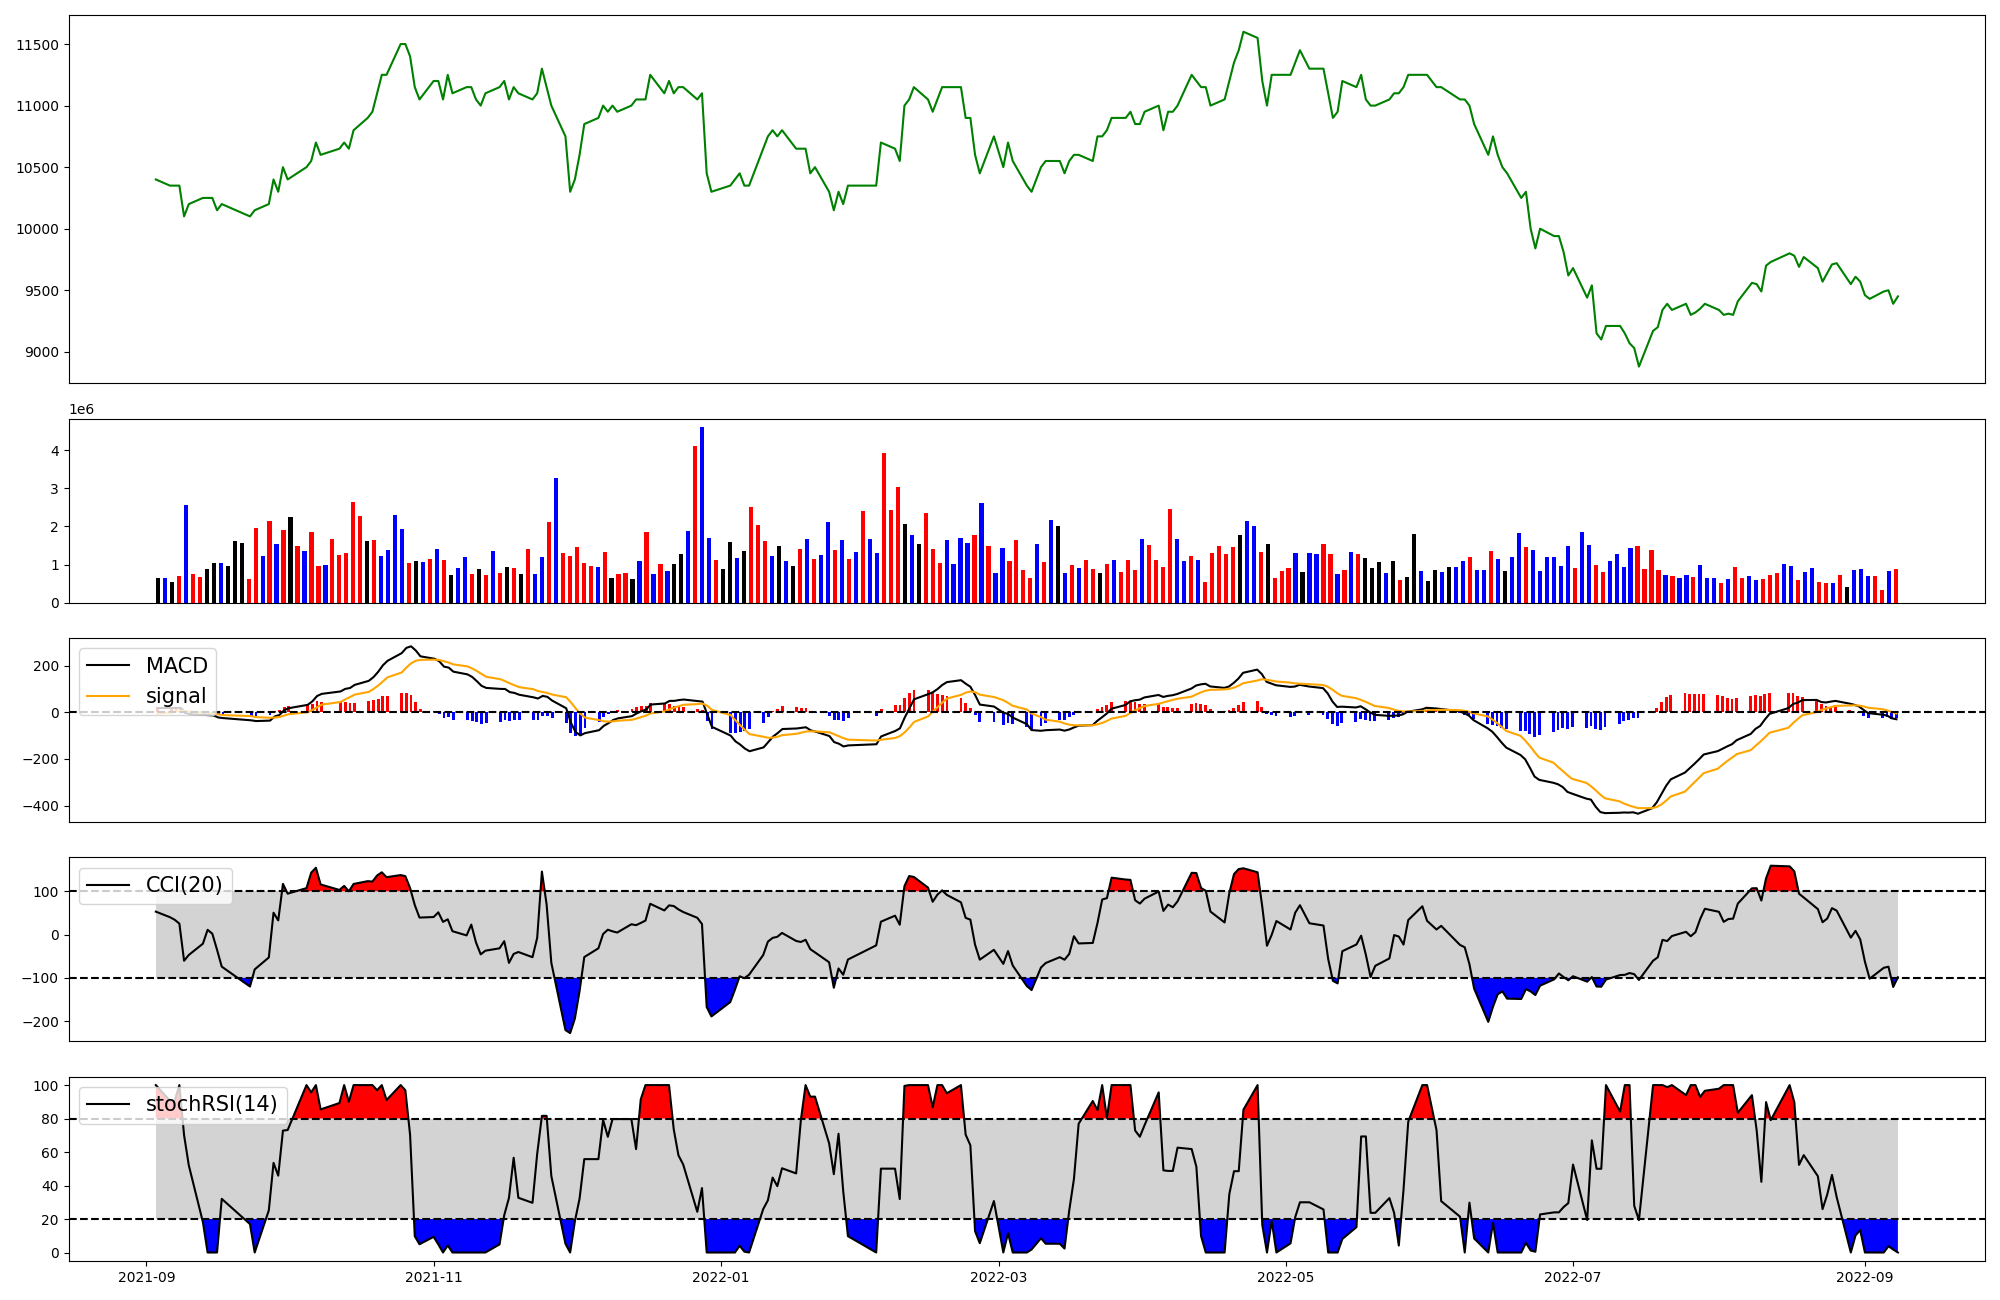Click the 100 tick on CCI axis
Screen dimensions: 2000x1300
(47, 892)
